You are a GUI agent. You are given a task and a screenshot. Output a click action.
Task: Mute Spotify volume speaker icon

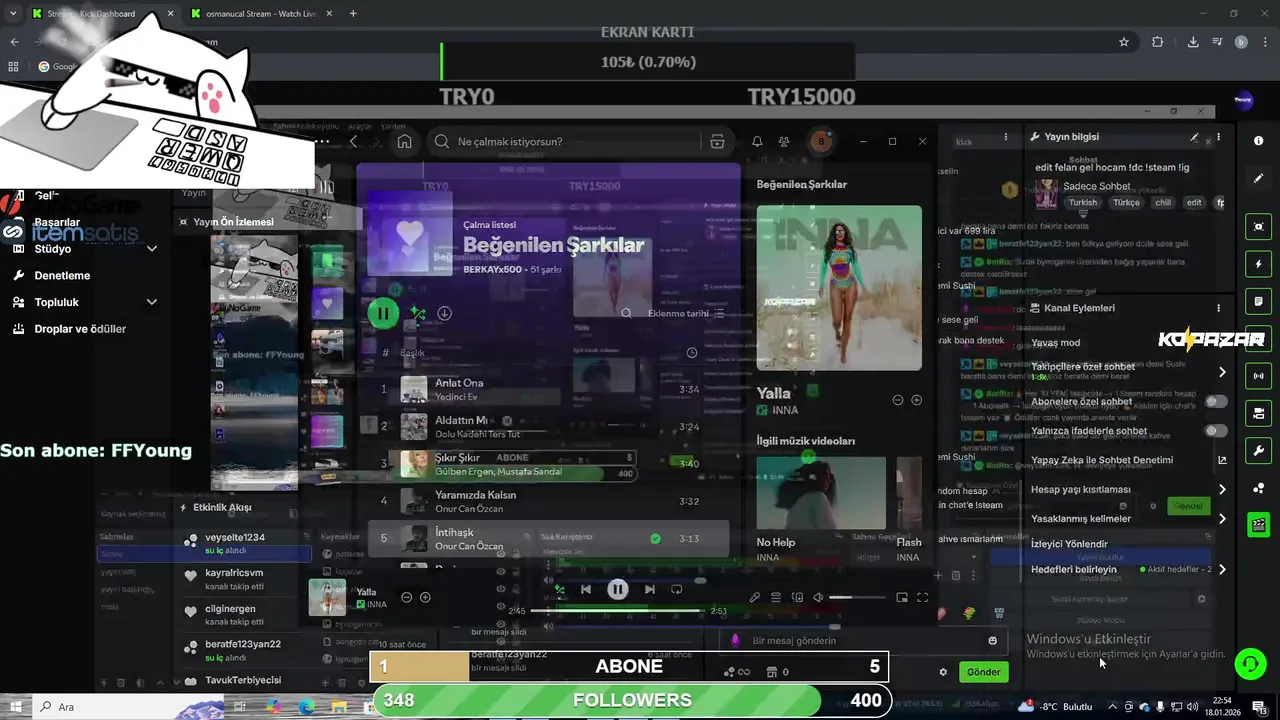coord(818,597)
